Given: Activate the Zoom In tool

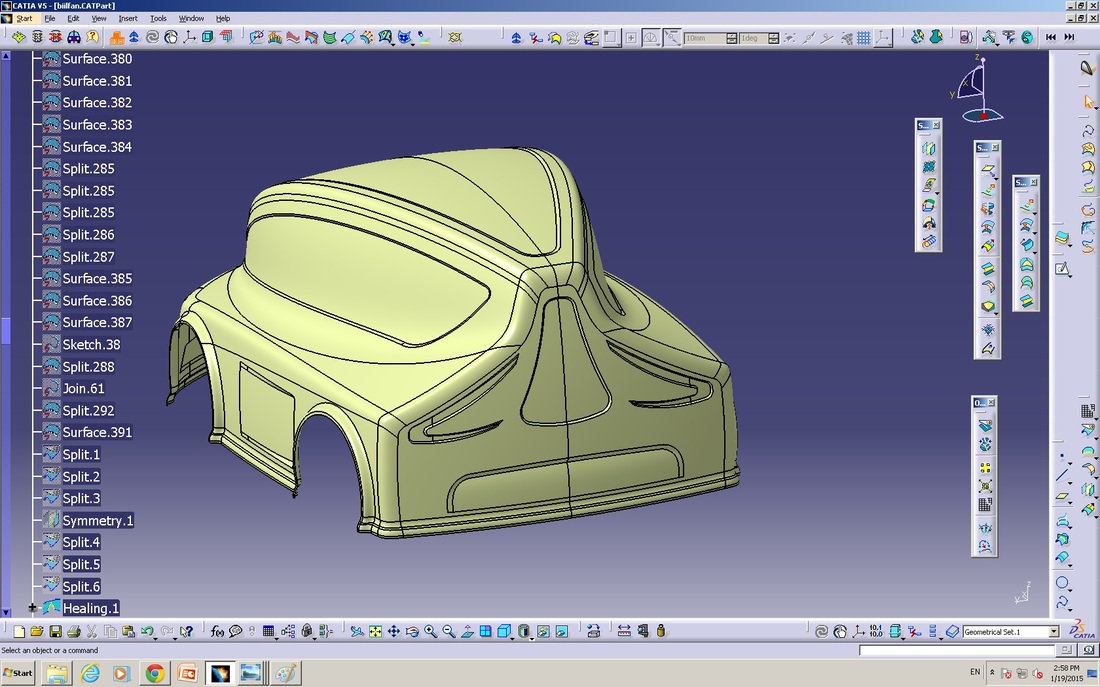Looking at the screenshot, I should tap(429, 631).
